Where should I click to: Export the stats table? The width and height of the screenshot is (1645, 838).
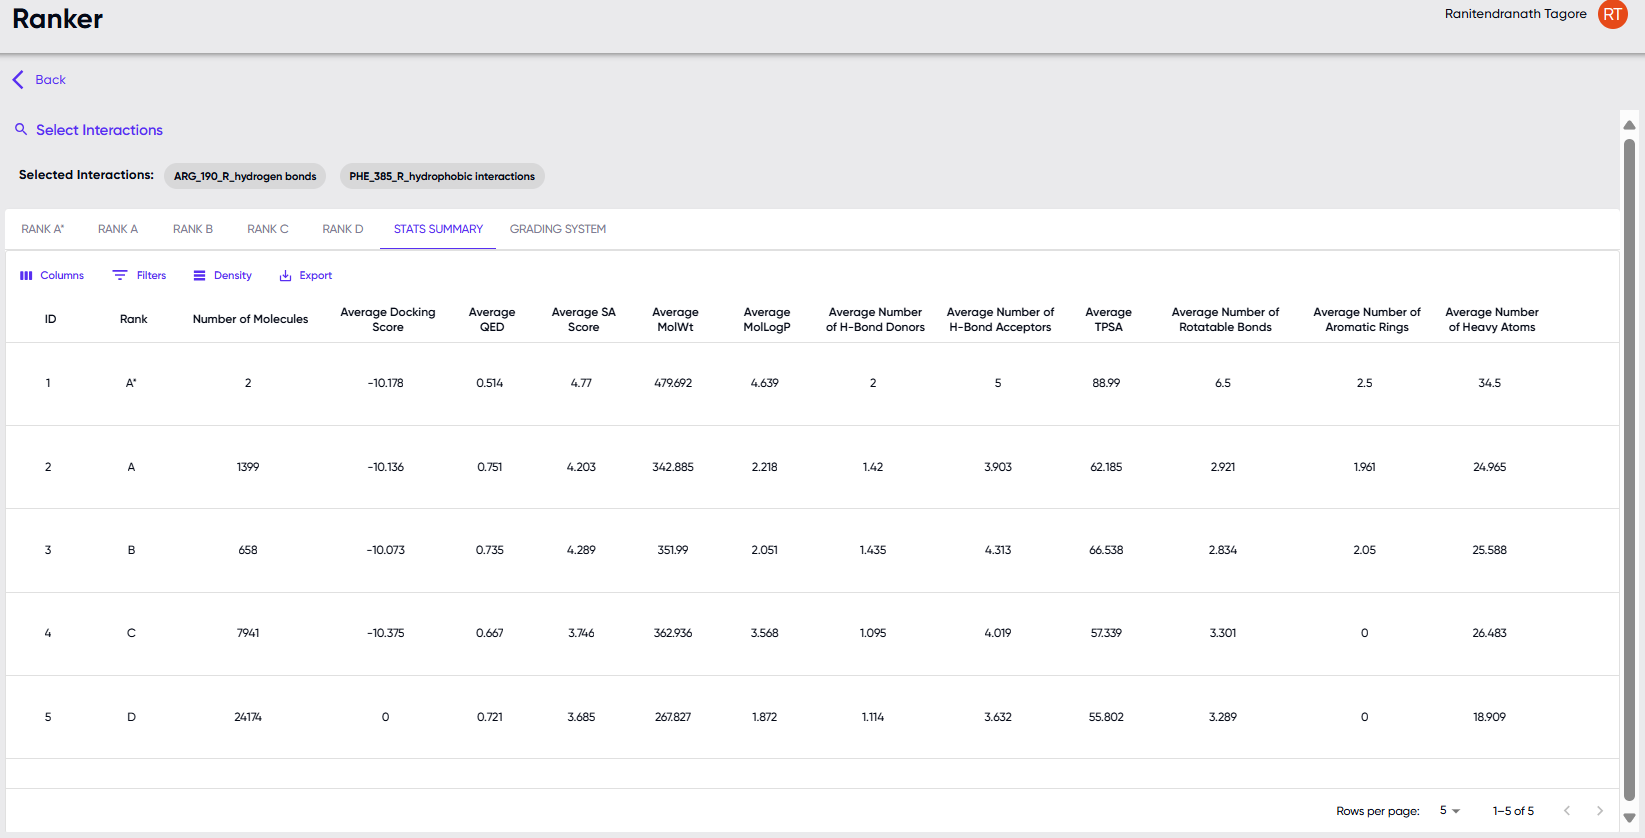click(306, 275)
